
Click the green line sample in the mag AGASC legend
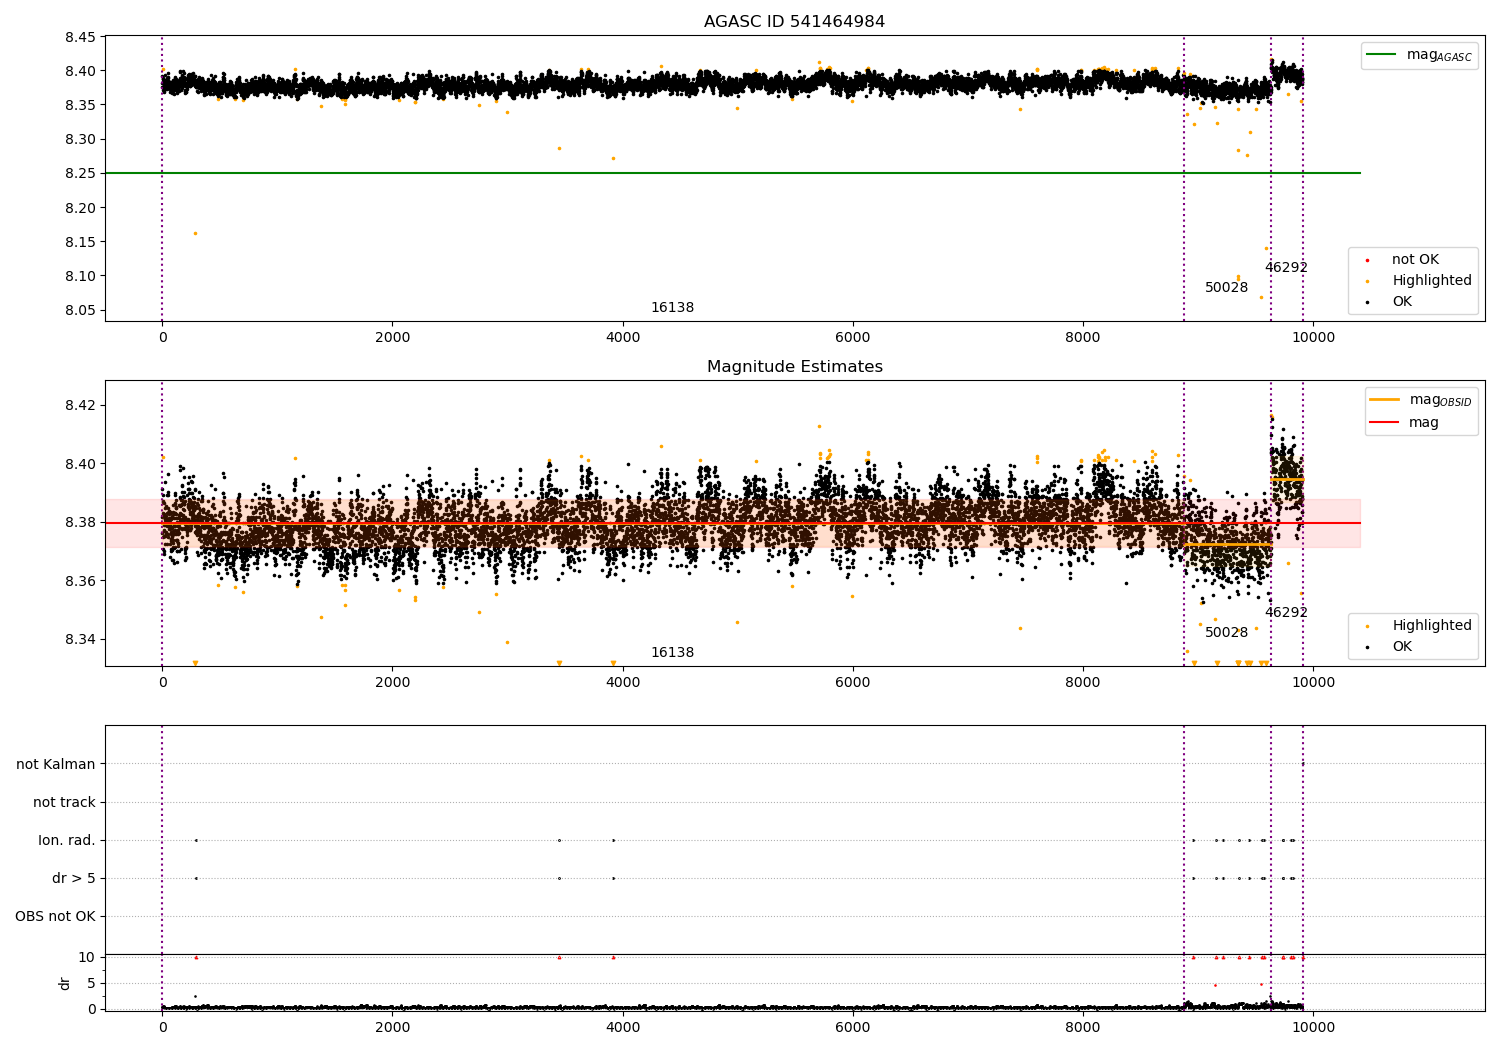[1381, 55]
